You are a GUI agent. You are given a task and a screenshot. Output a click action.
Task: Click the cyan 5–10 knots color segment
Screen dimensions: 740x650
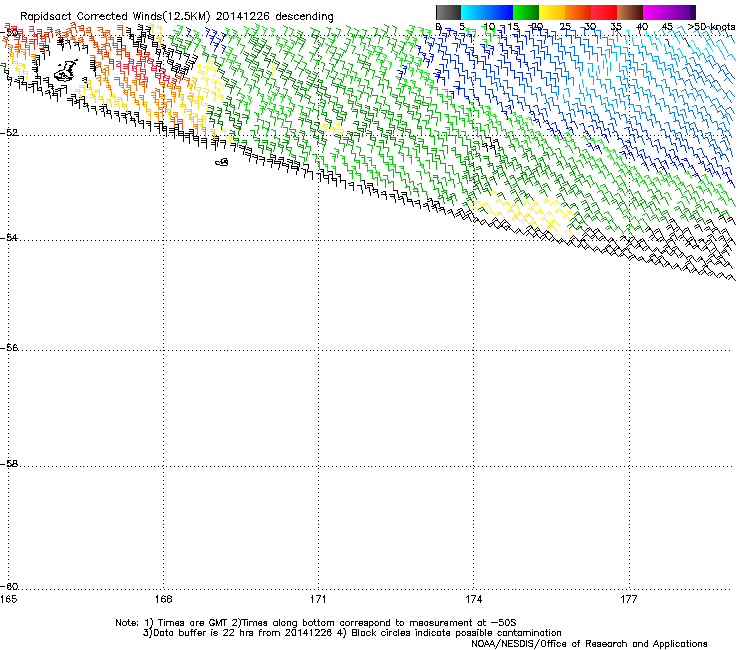[x=474, y=12]
